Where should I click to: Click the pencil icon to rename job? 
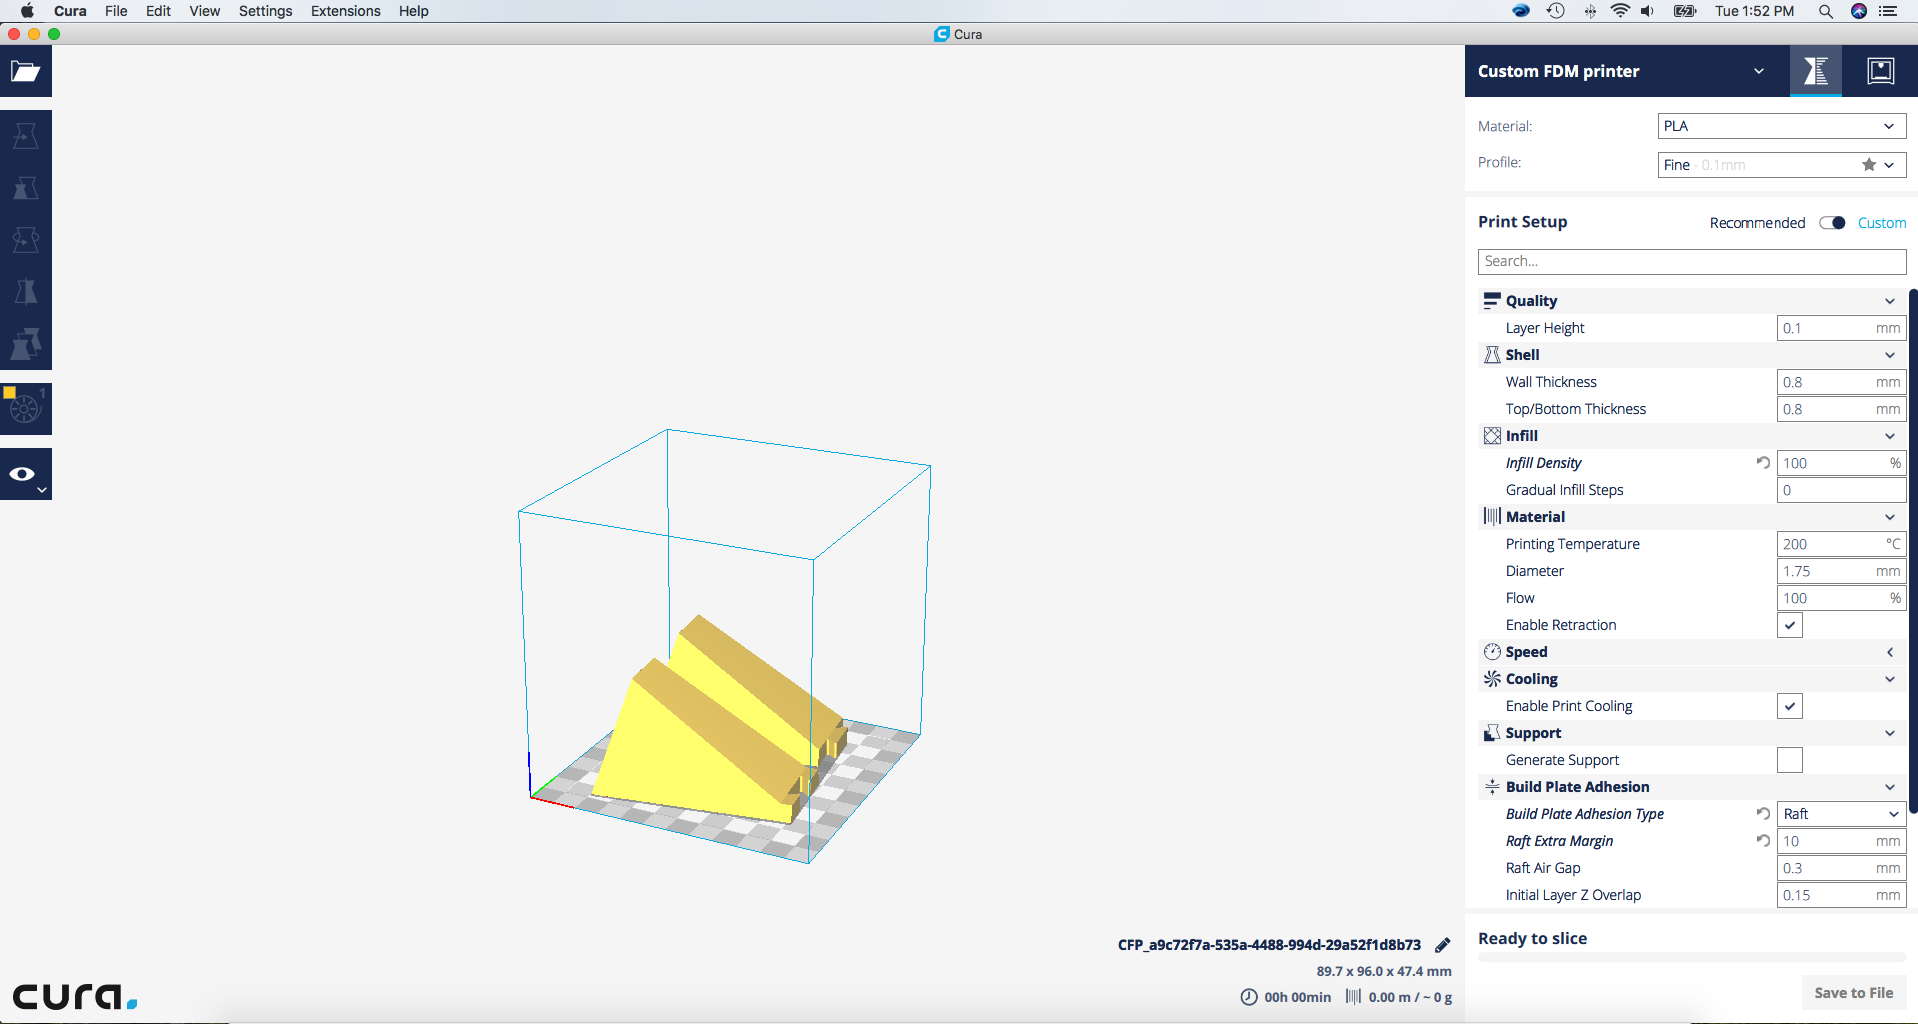point(1442,945)
